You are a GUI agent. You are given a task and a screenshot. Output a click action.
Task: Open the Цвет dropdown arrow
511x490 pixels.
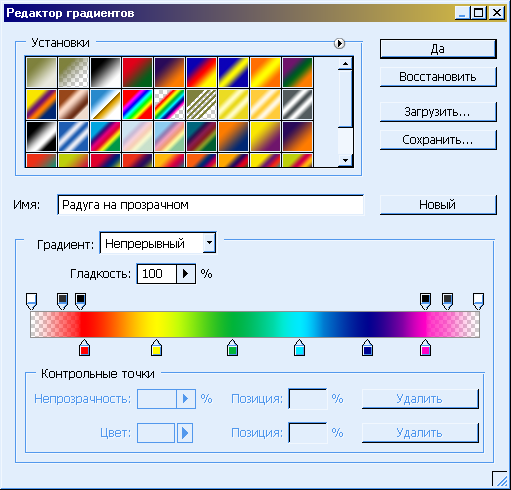click(185, 433)
